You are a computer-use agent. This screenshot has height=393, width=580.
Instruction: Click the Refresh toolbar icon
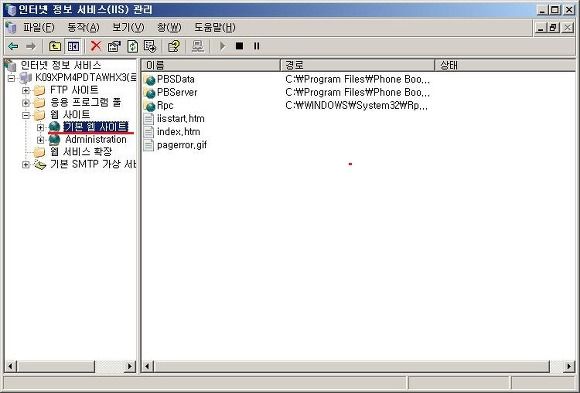point(132,46)
